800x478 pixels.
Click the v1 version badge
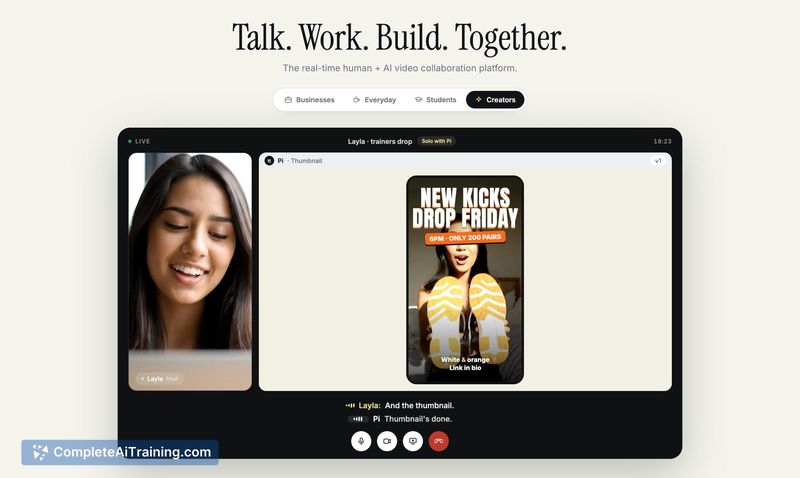click(658, 161)
